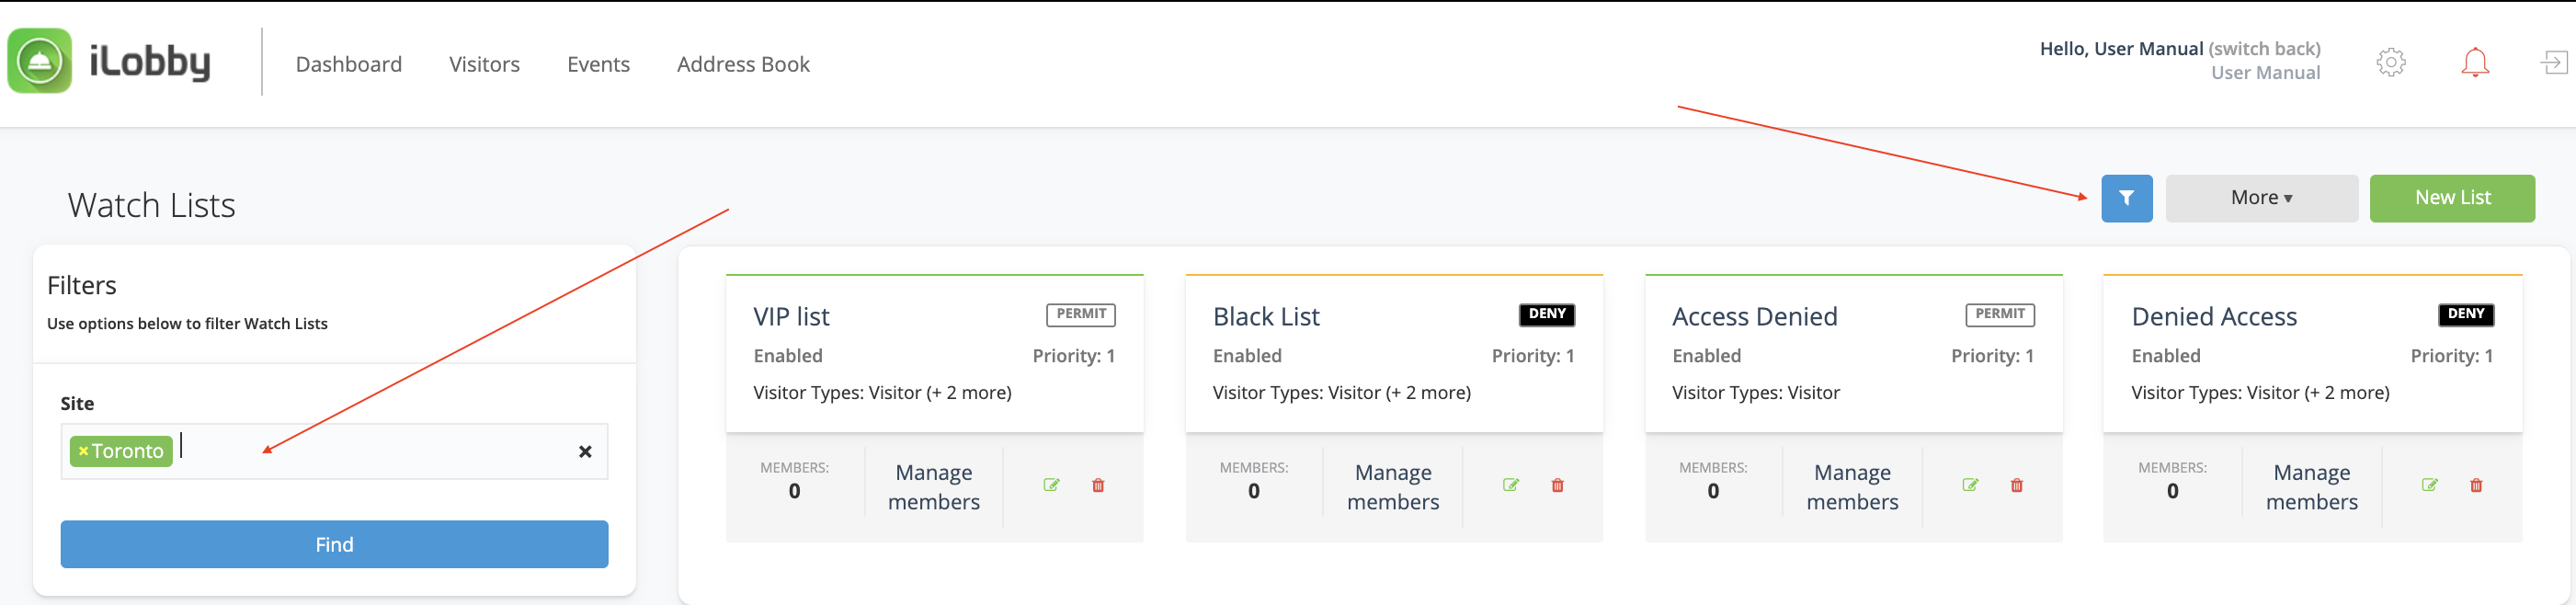Edit the Denied Access watch list

[x=2429, y=485]
